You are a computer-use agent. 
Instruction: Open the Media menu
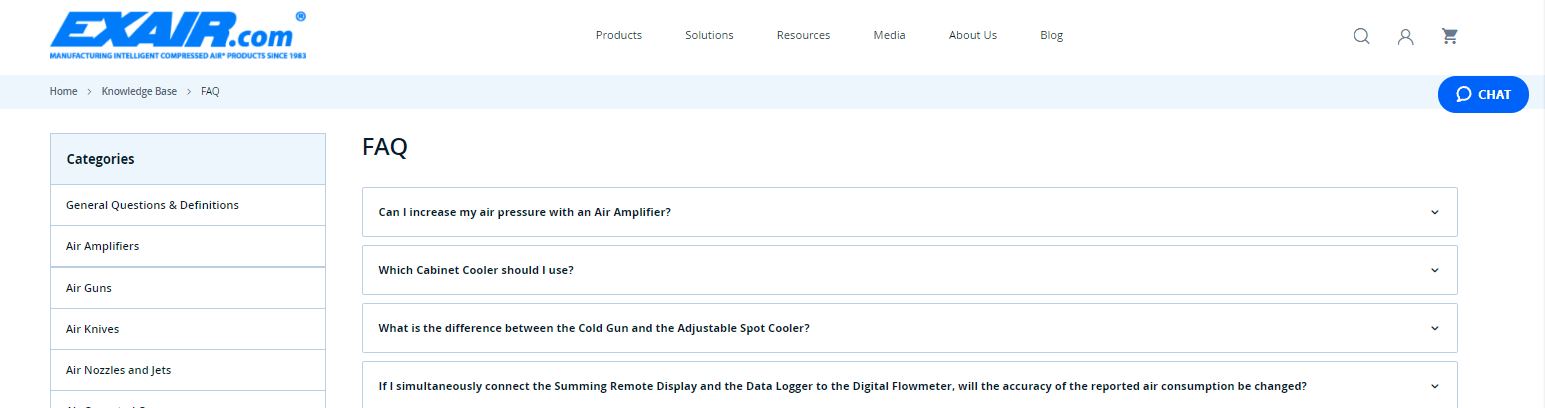point(889,35)
